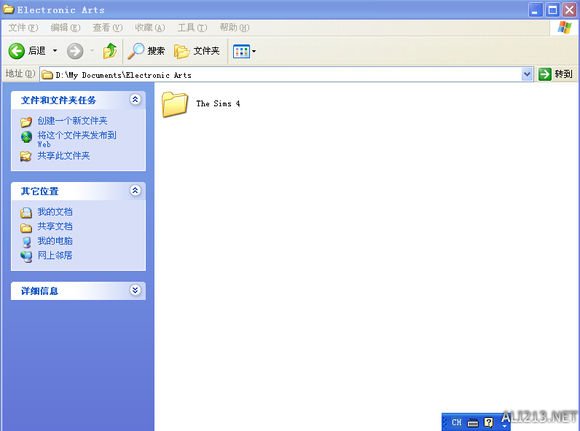
Task: Click the 搜索 search magnifier button
Action: [146, 51]
